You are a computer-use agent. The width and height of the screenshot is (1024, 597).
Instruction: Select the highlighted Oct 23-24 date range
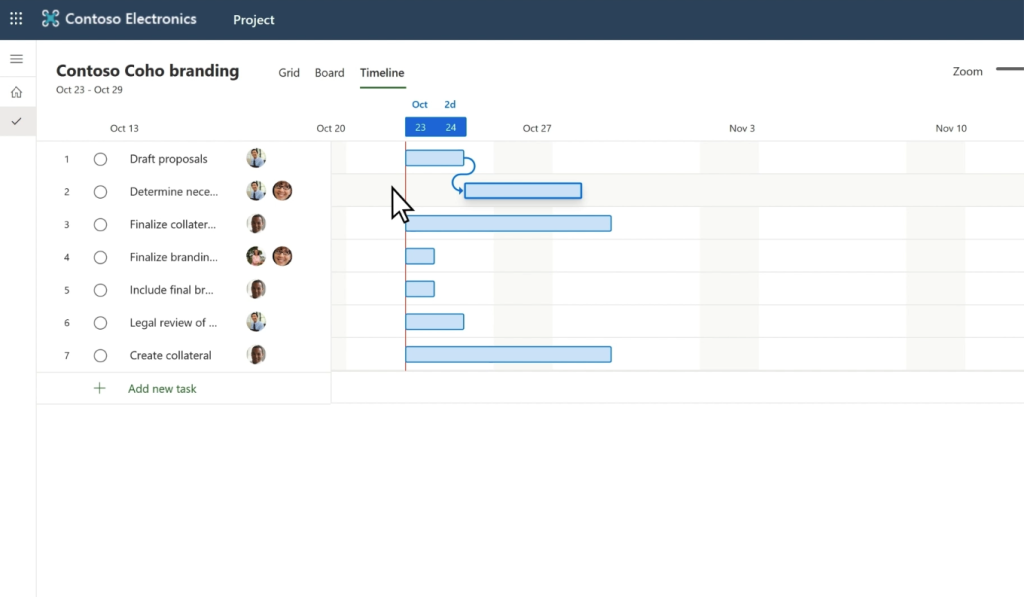pos(435,127)
